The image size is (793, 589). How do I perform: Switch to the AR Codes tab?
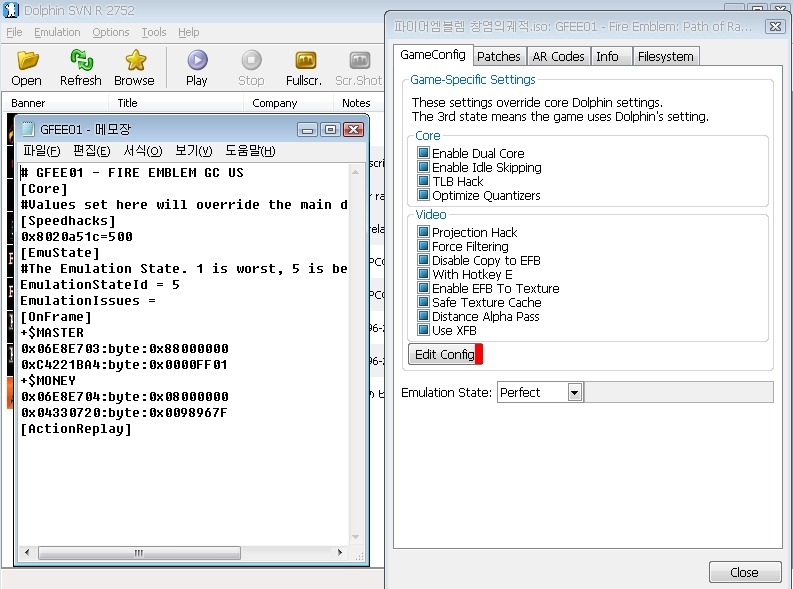pyautogui.click(x=560, y=57)
